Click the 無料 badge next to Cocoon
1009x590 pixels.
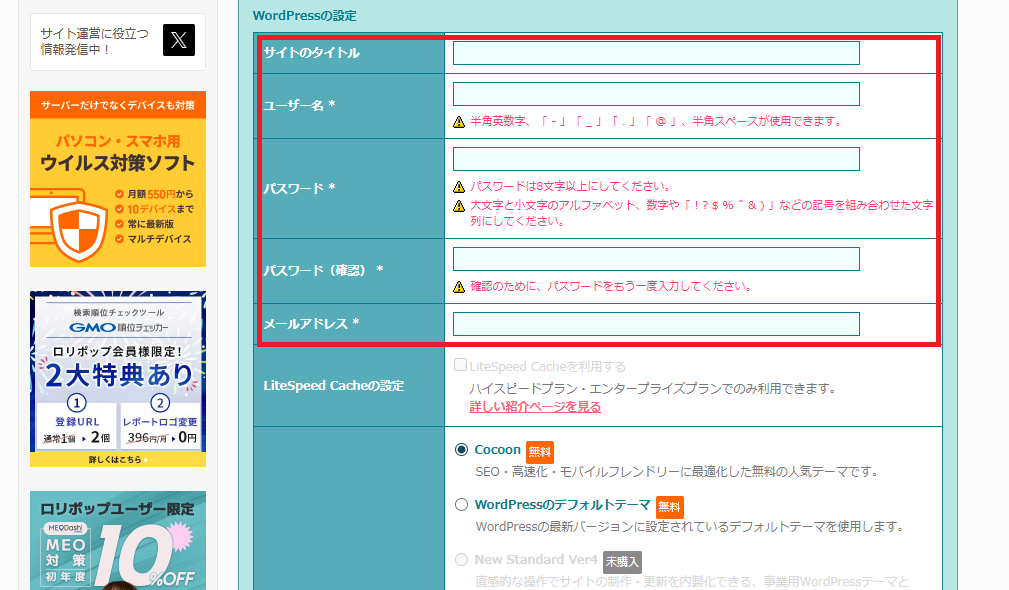pyautogui.click(x=540, y=451)
